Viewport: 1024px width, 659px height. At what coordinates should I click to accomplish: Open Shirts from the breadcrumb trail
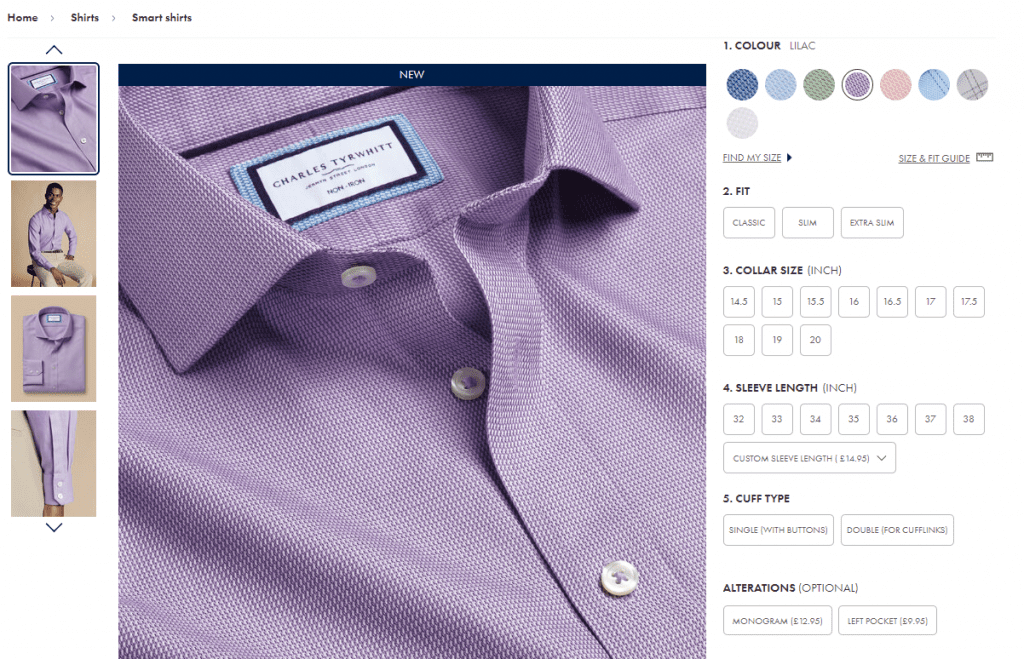(84, 17)
